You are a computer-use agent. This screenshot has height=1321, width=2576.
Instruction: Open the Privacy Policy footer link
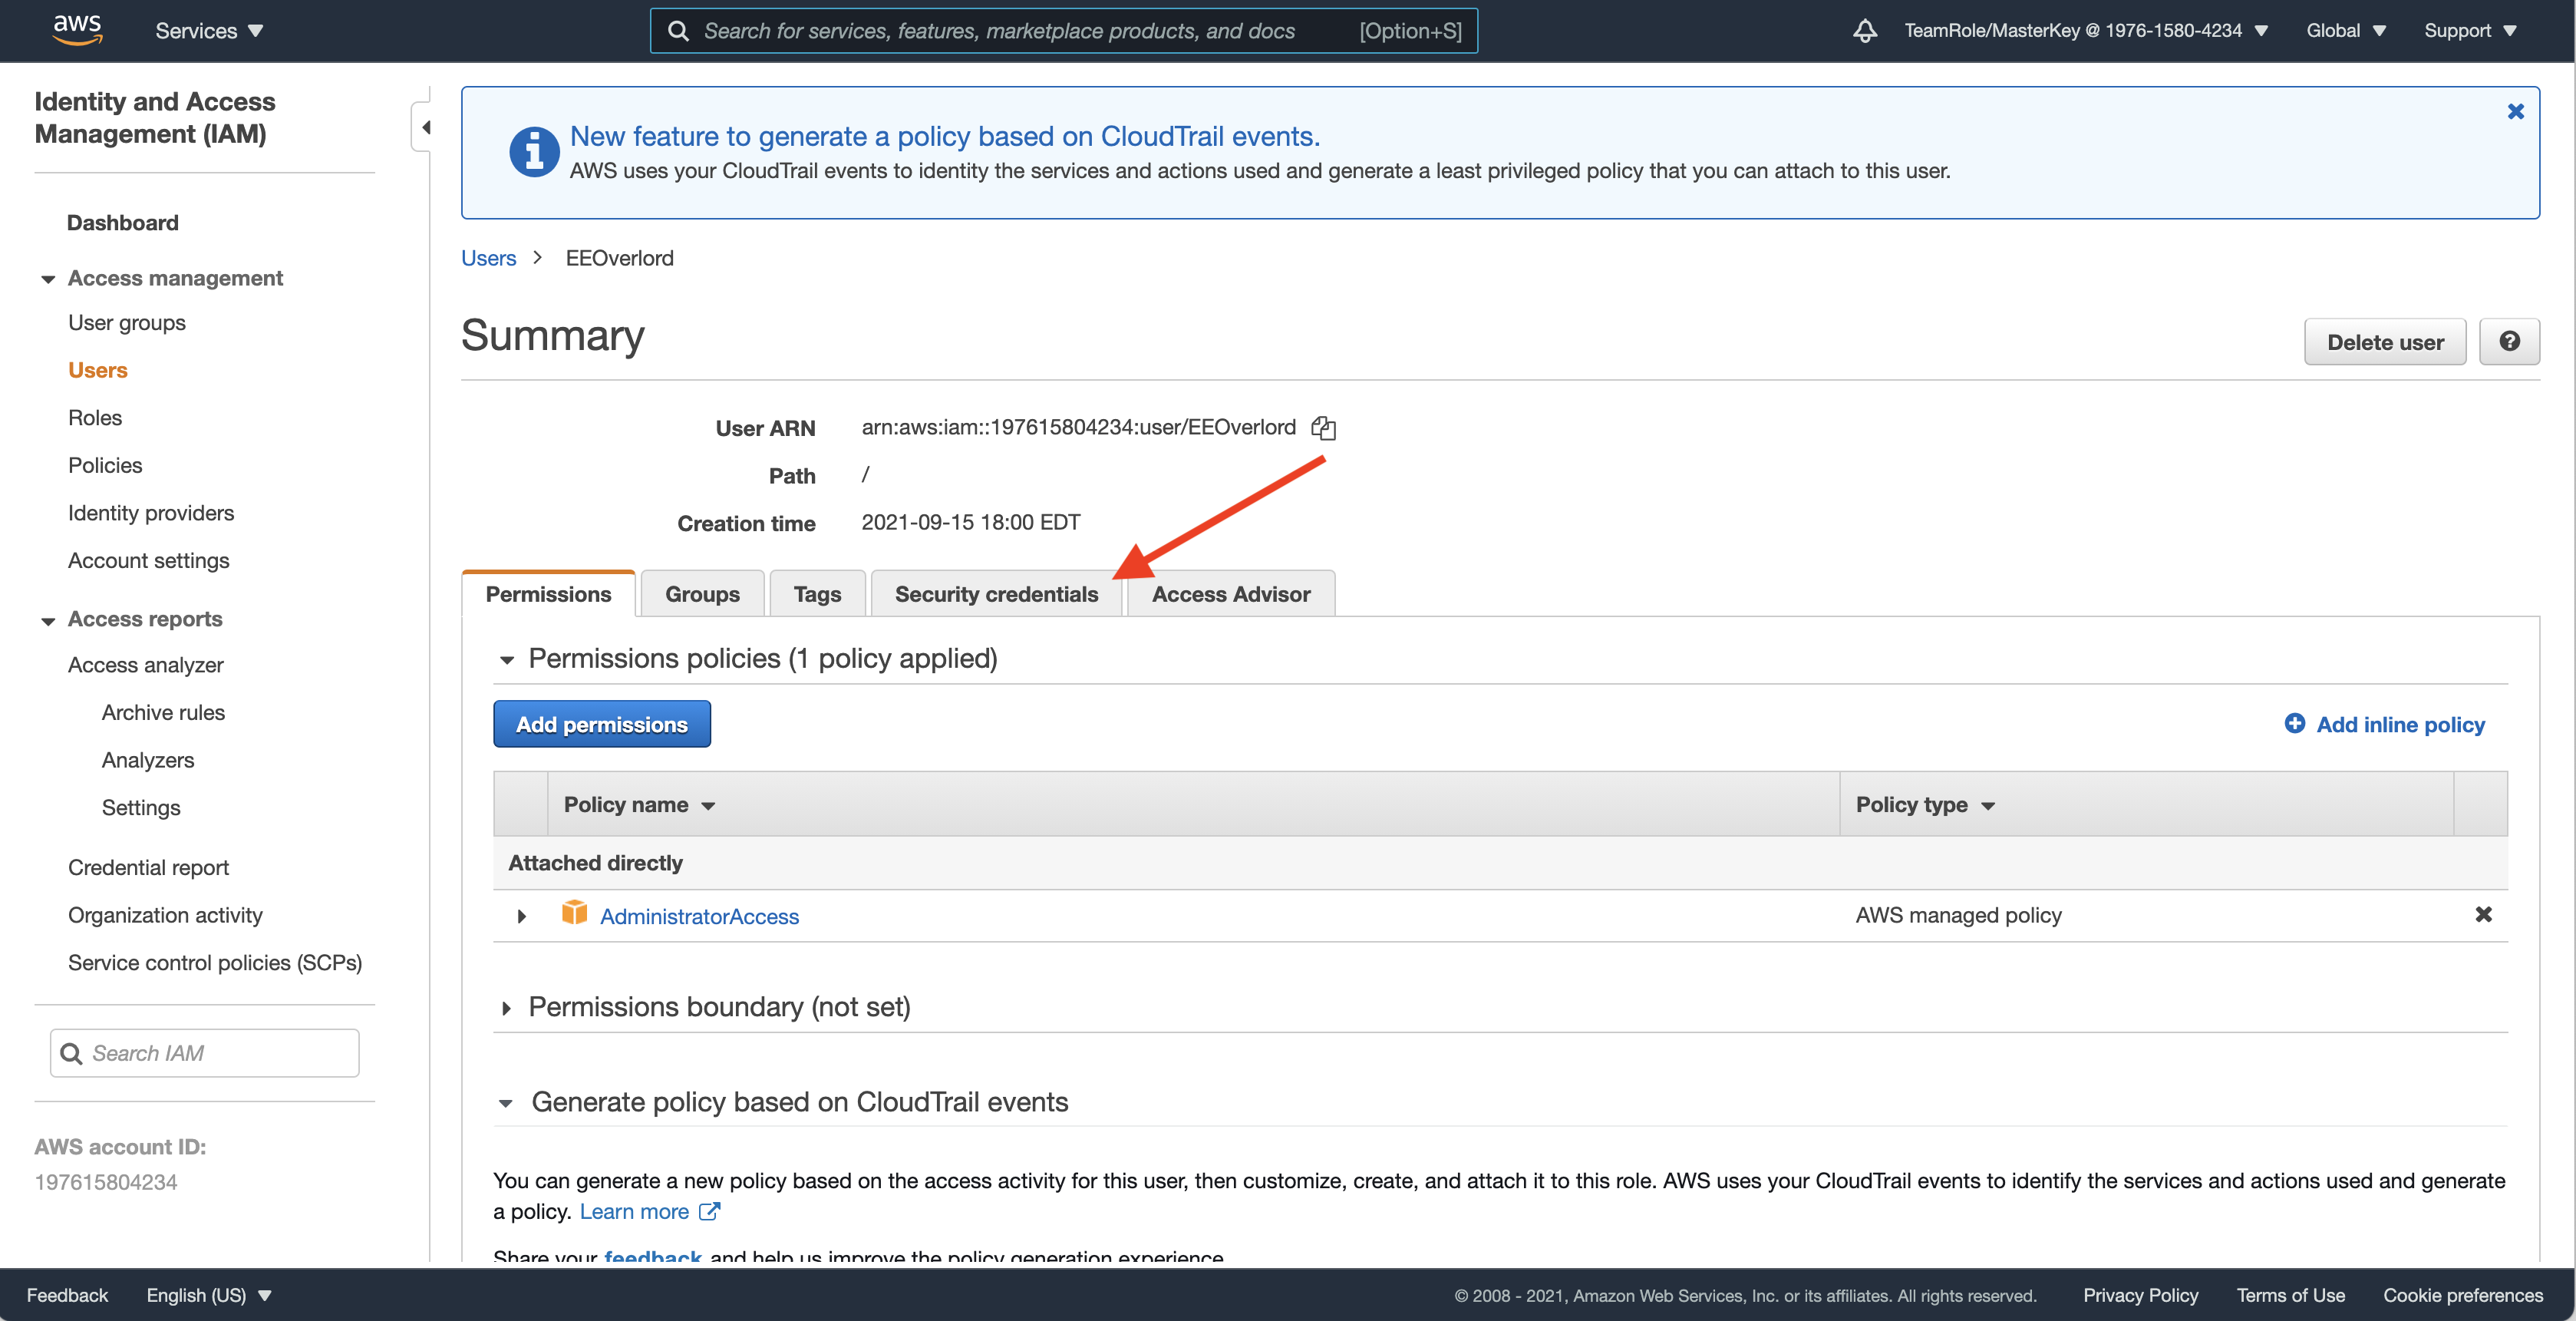tap(2140, 1295)
